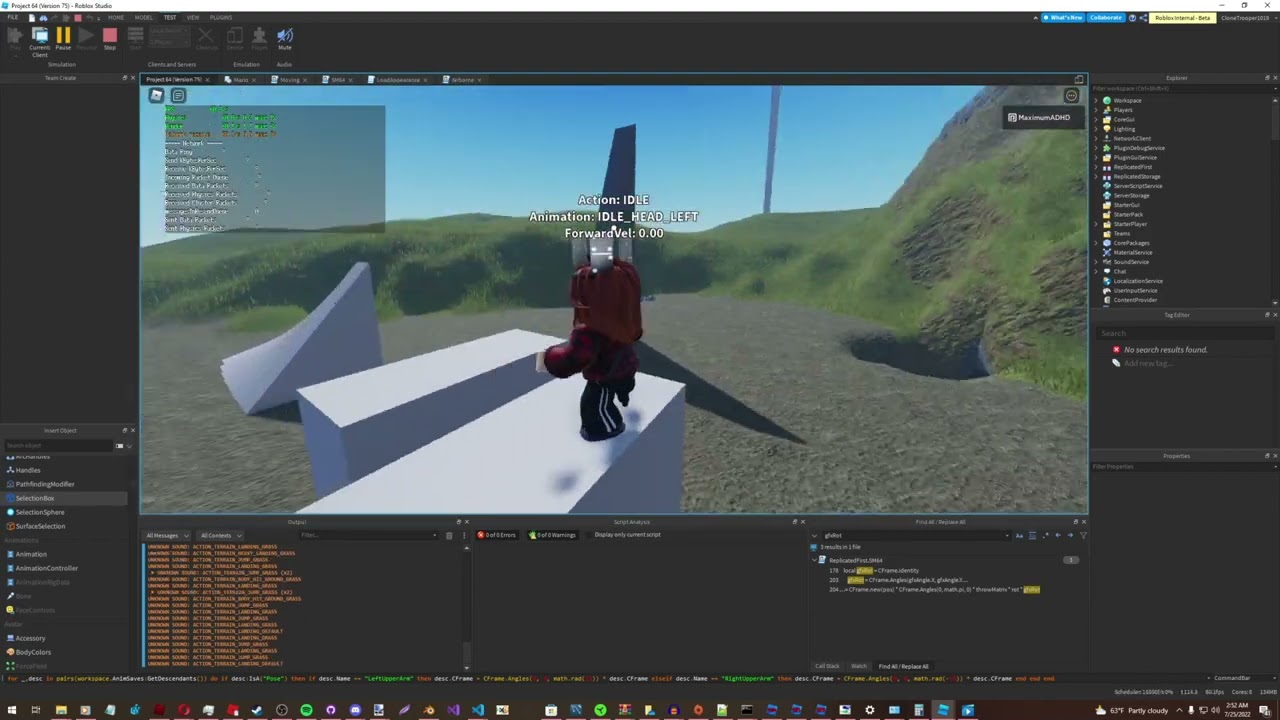Stop the playtest with the red Stop button
1280x720 pixels.
[110, 39]
